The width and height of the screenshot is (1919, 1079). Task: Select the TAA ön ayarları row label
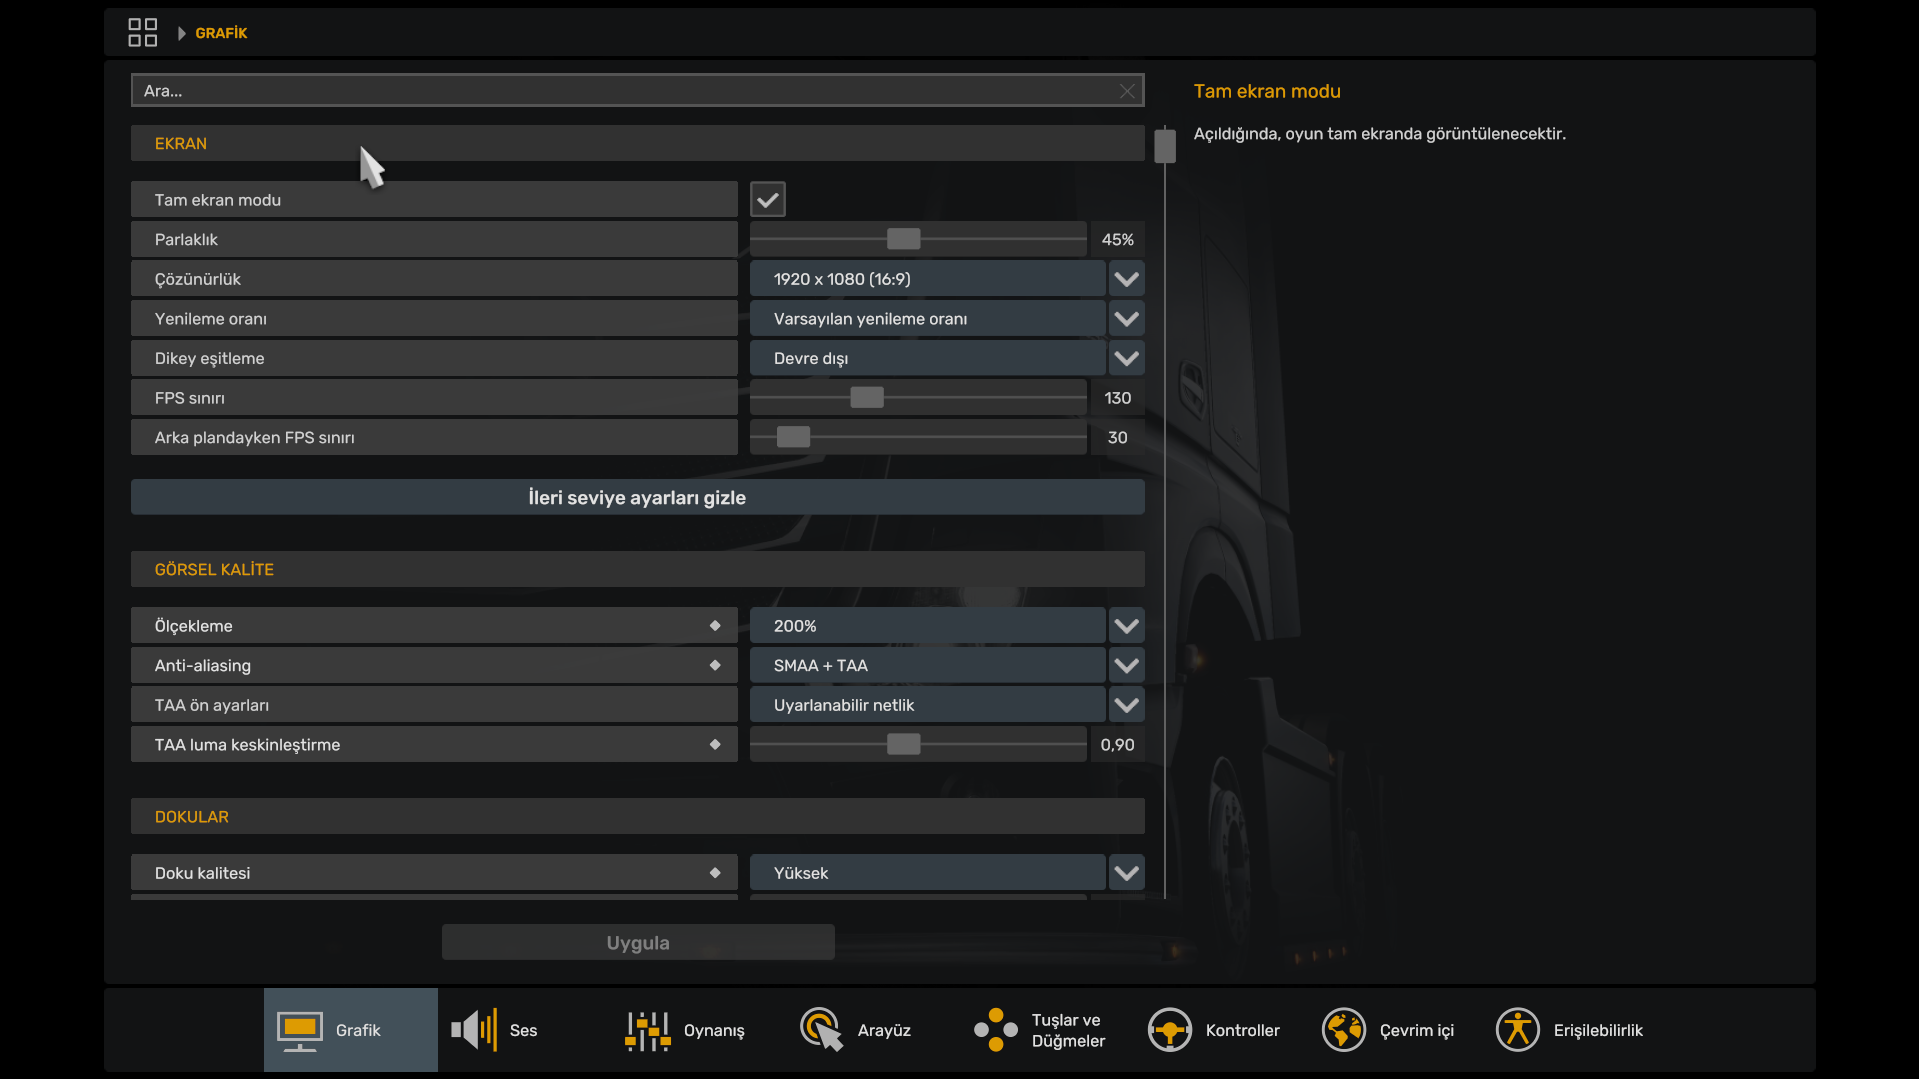pos(434,705)
